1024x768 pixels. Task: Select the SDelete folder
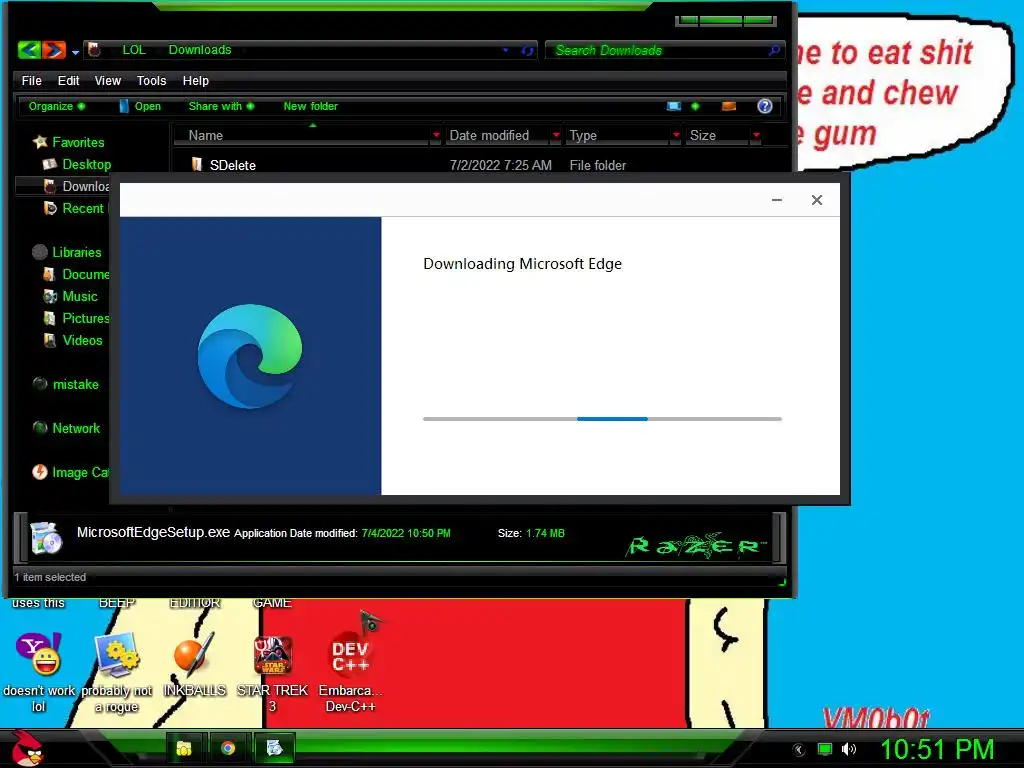[x=232, y=165]
